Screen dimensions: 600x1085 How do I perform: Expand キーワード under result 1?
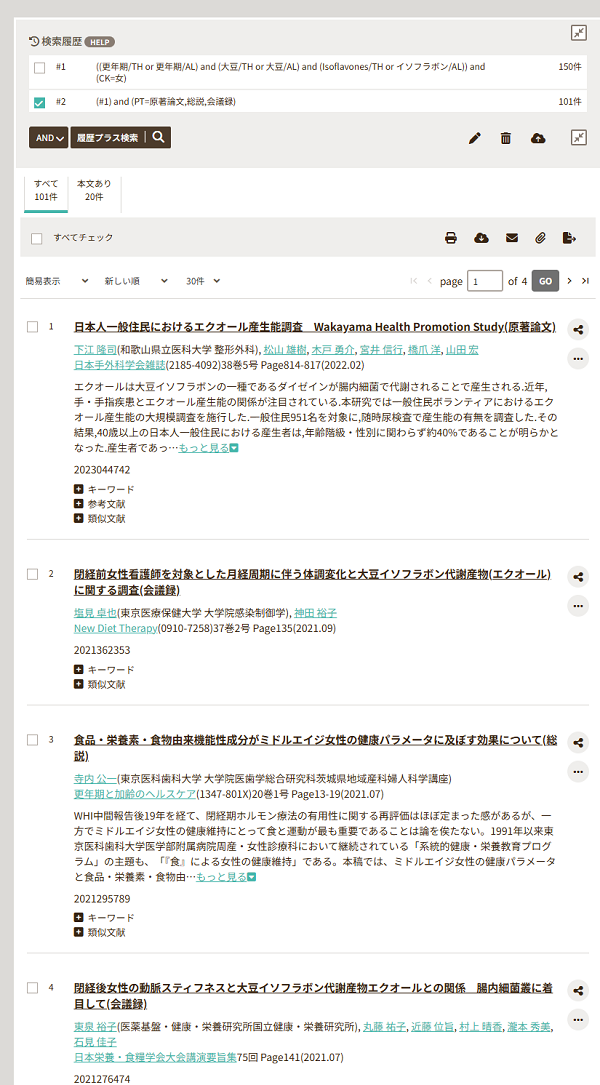pos(104,489)
